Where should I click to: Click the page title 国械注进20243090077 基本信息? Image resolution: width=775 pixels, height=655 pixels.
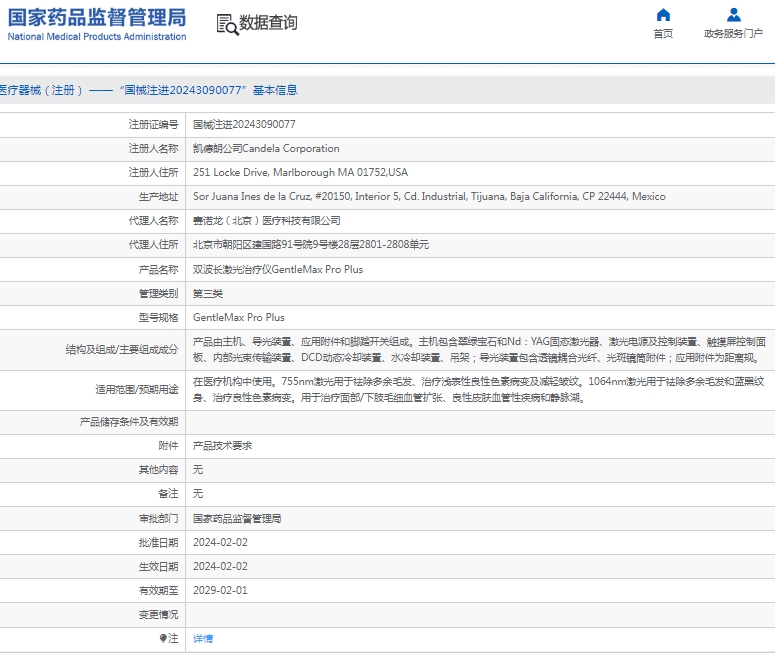pos(209,90)
